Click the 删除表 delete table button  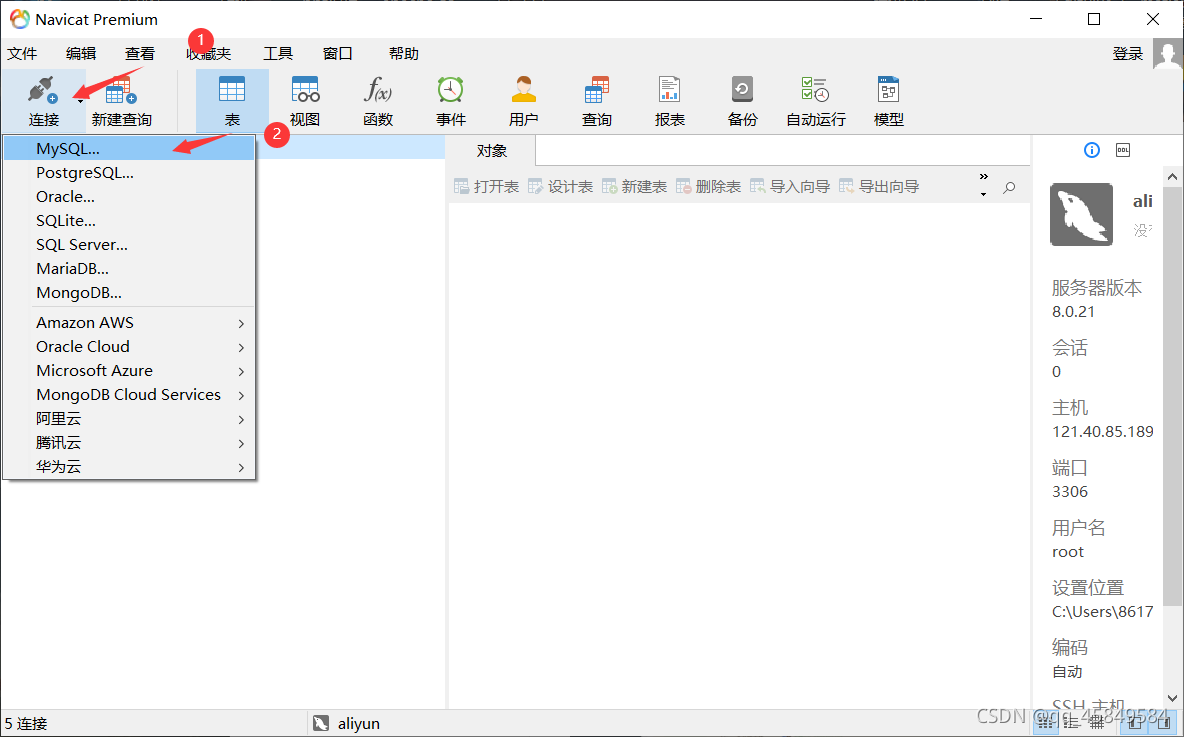pyautogui.click(x=708, y=187)
